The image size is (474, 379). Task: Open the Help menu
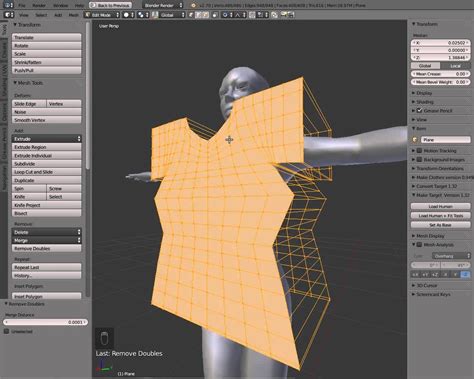tap(79, 5)
